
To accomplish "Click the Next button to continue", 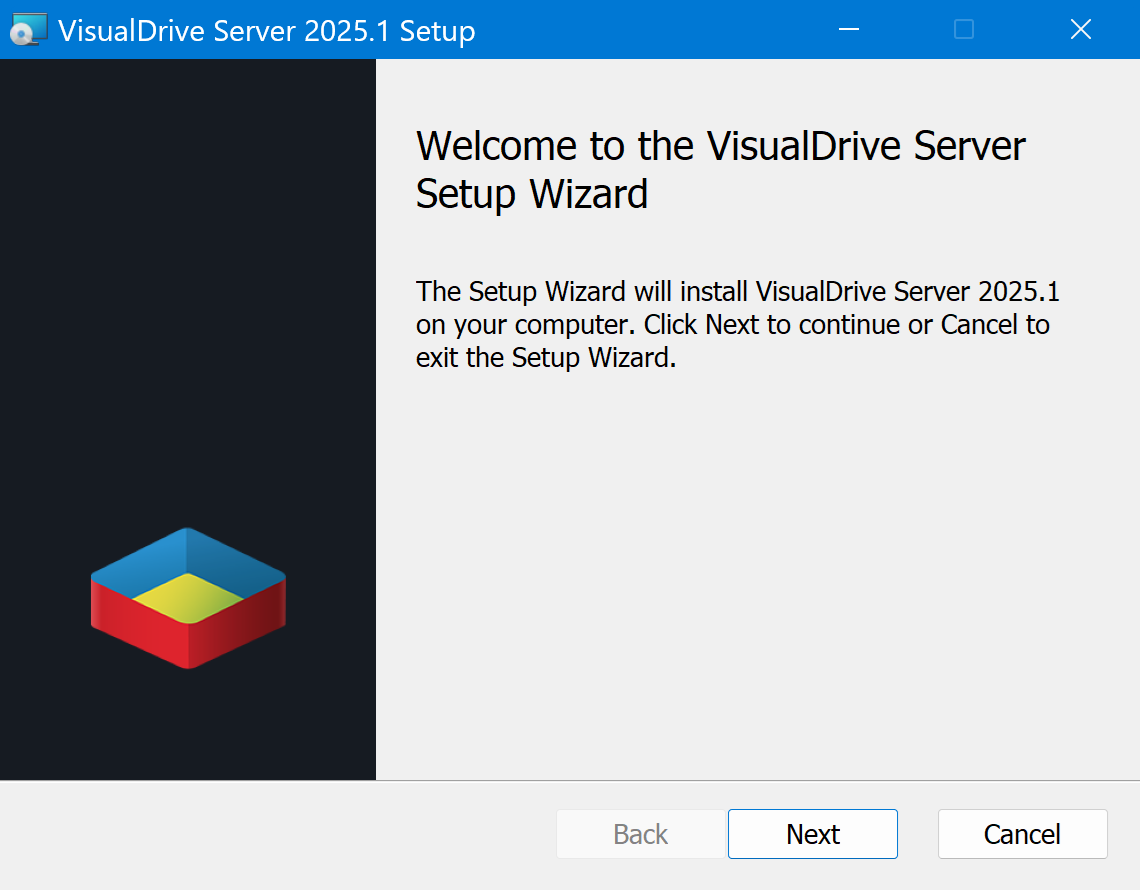I will point(812,834).
